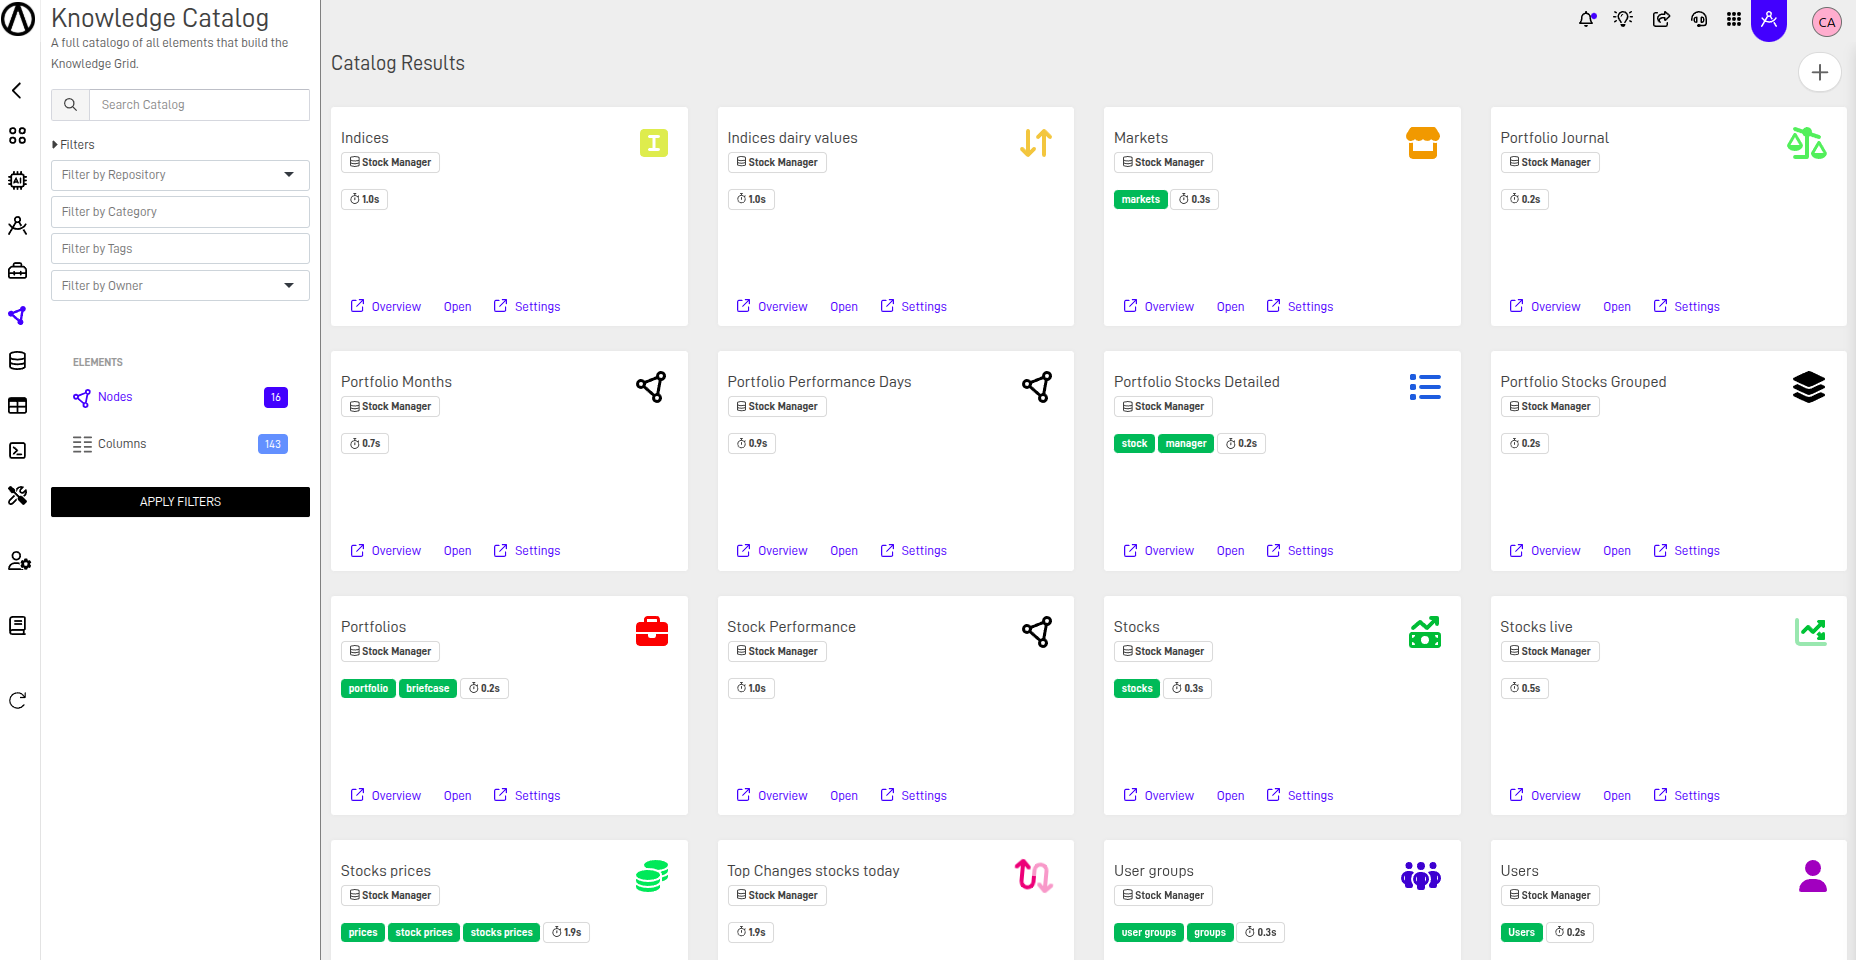1856x960 pixels.
Task: Click the Nodes count badge 16
Action: tap(276, 398)
